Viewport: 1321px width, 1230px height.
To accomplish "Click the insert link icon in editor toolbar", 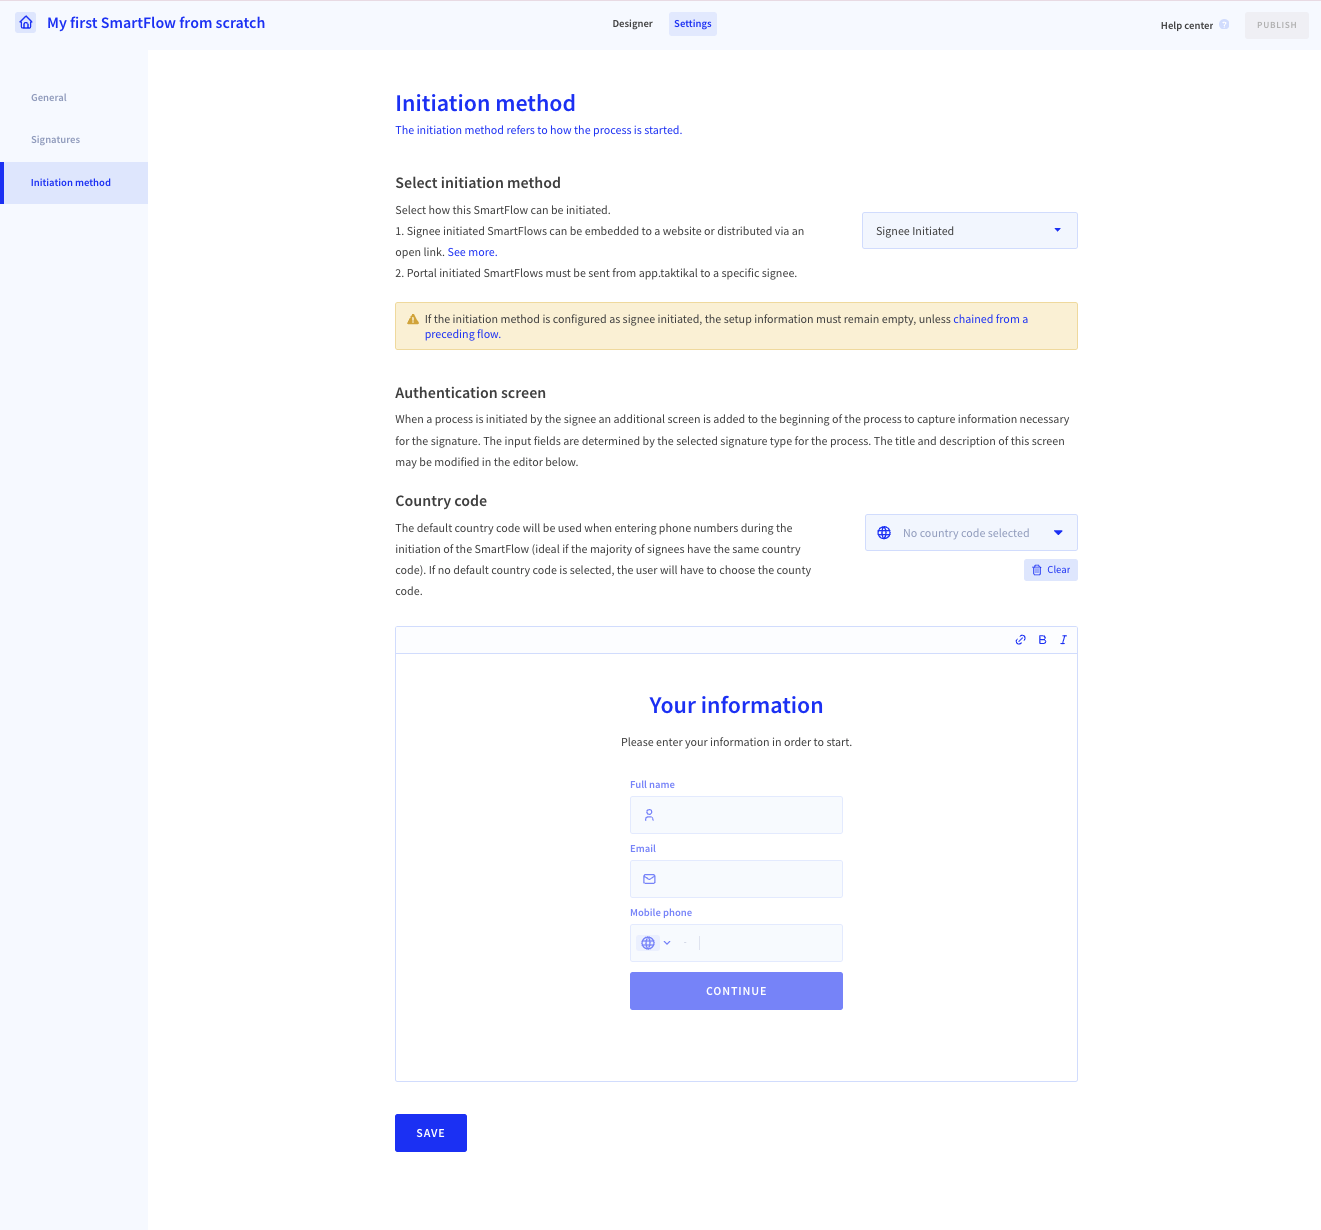I will click(1021, 640).
